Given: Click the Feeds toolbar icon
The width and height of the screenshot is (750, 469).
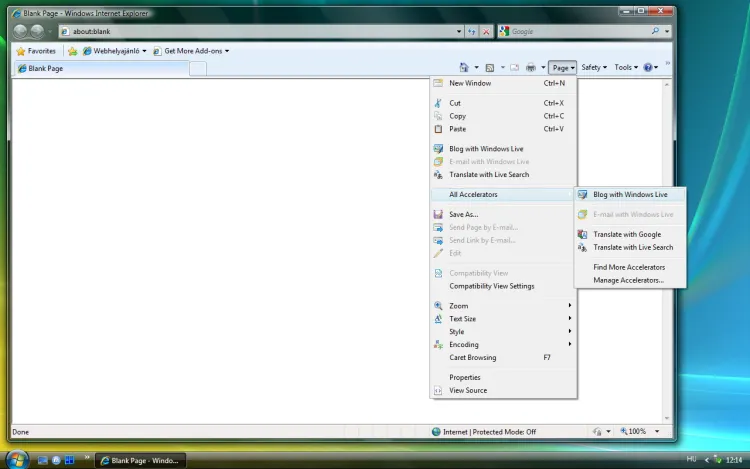Looking at the screenshot, I should pos(489,68).
